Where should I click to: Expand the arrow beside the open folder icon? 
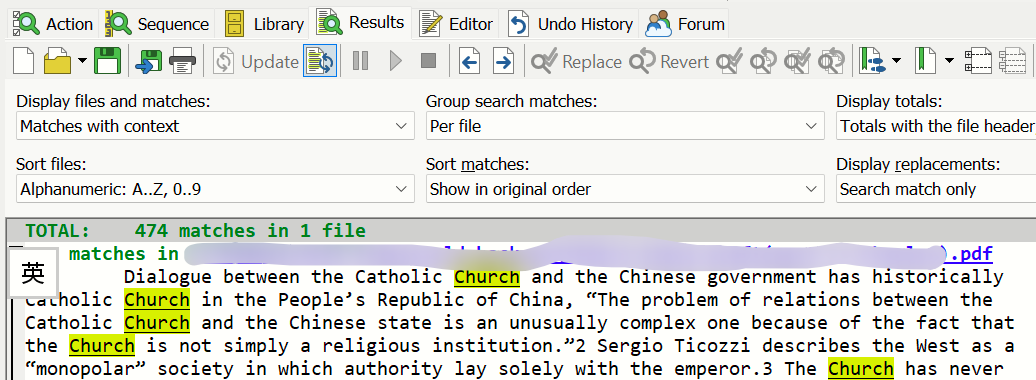pyautogui.click(x=82, y=61)
